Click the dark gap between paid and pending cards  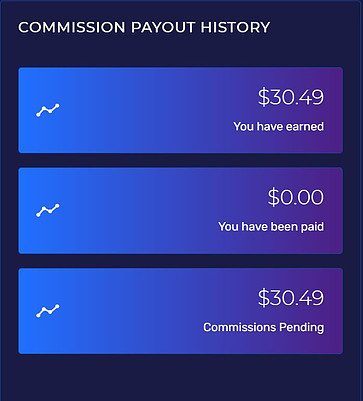180,261
